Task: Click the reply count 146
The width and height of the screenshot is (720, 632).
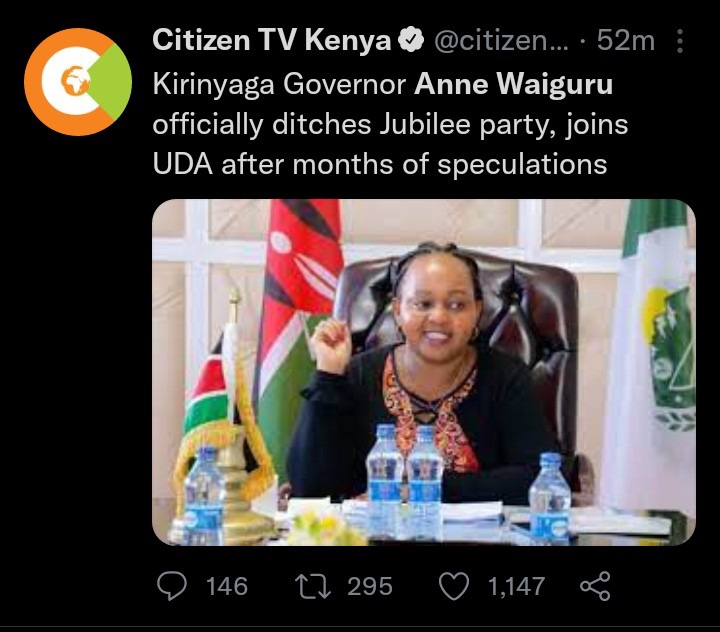Action: (x=227, y=587)
